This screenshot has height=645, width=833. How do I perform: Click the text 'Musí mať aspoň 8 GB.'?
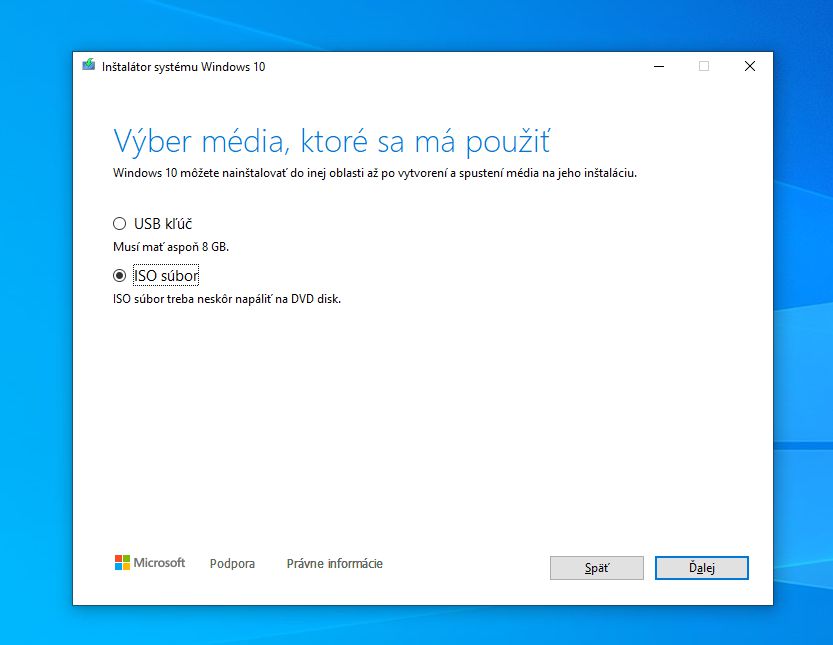click(x=171, y=247)
